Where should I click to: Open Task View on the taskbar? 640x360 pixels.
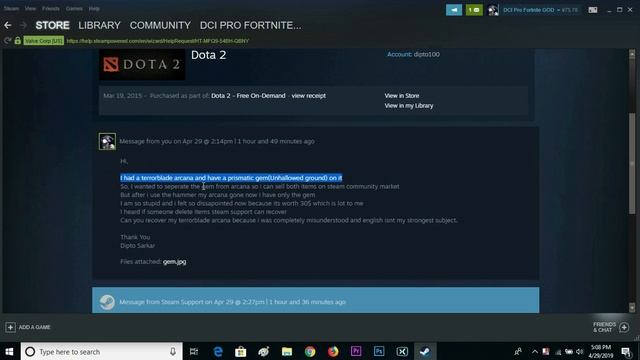pos(194,351)
